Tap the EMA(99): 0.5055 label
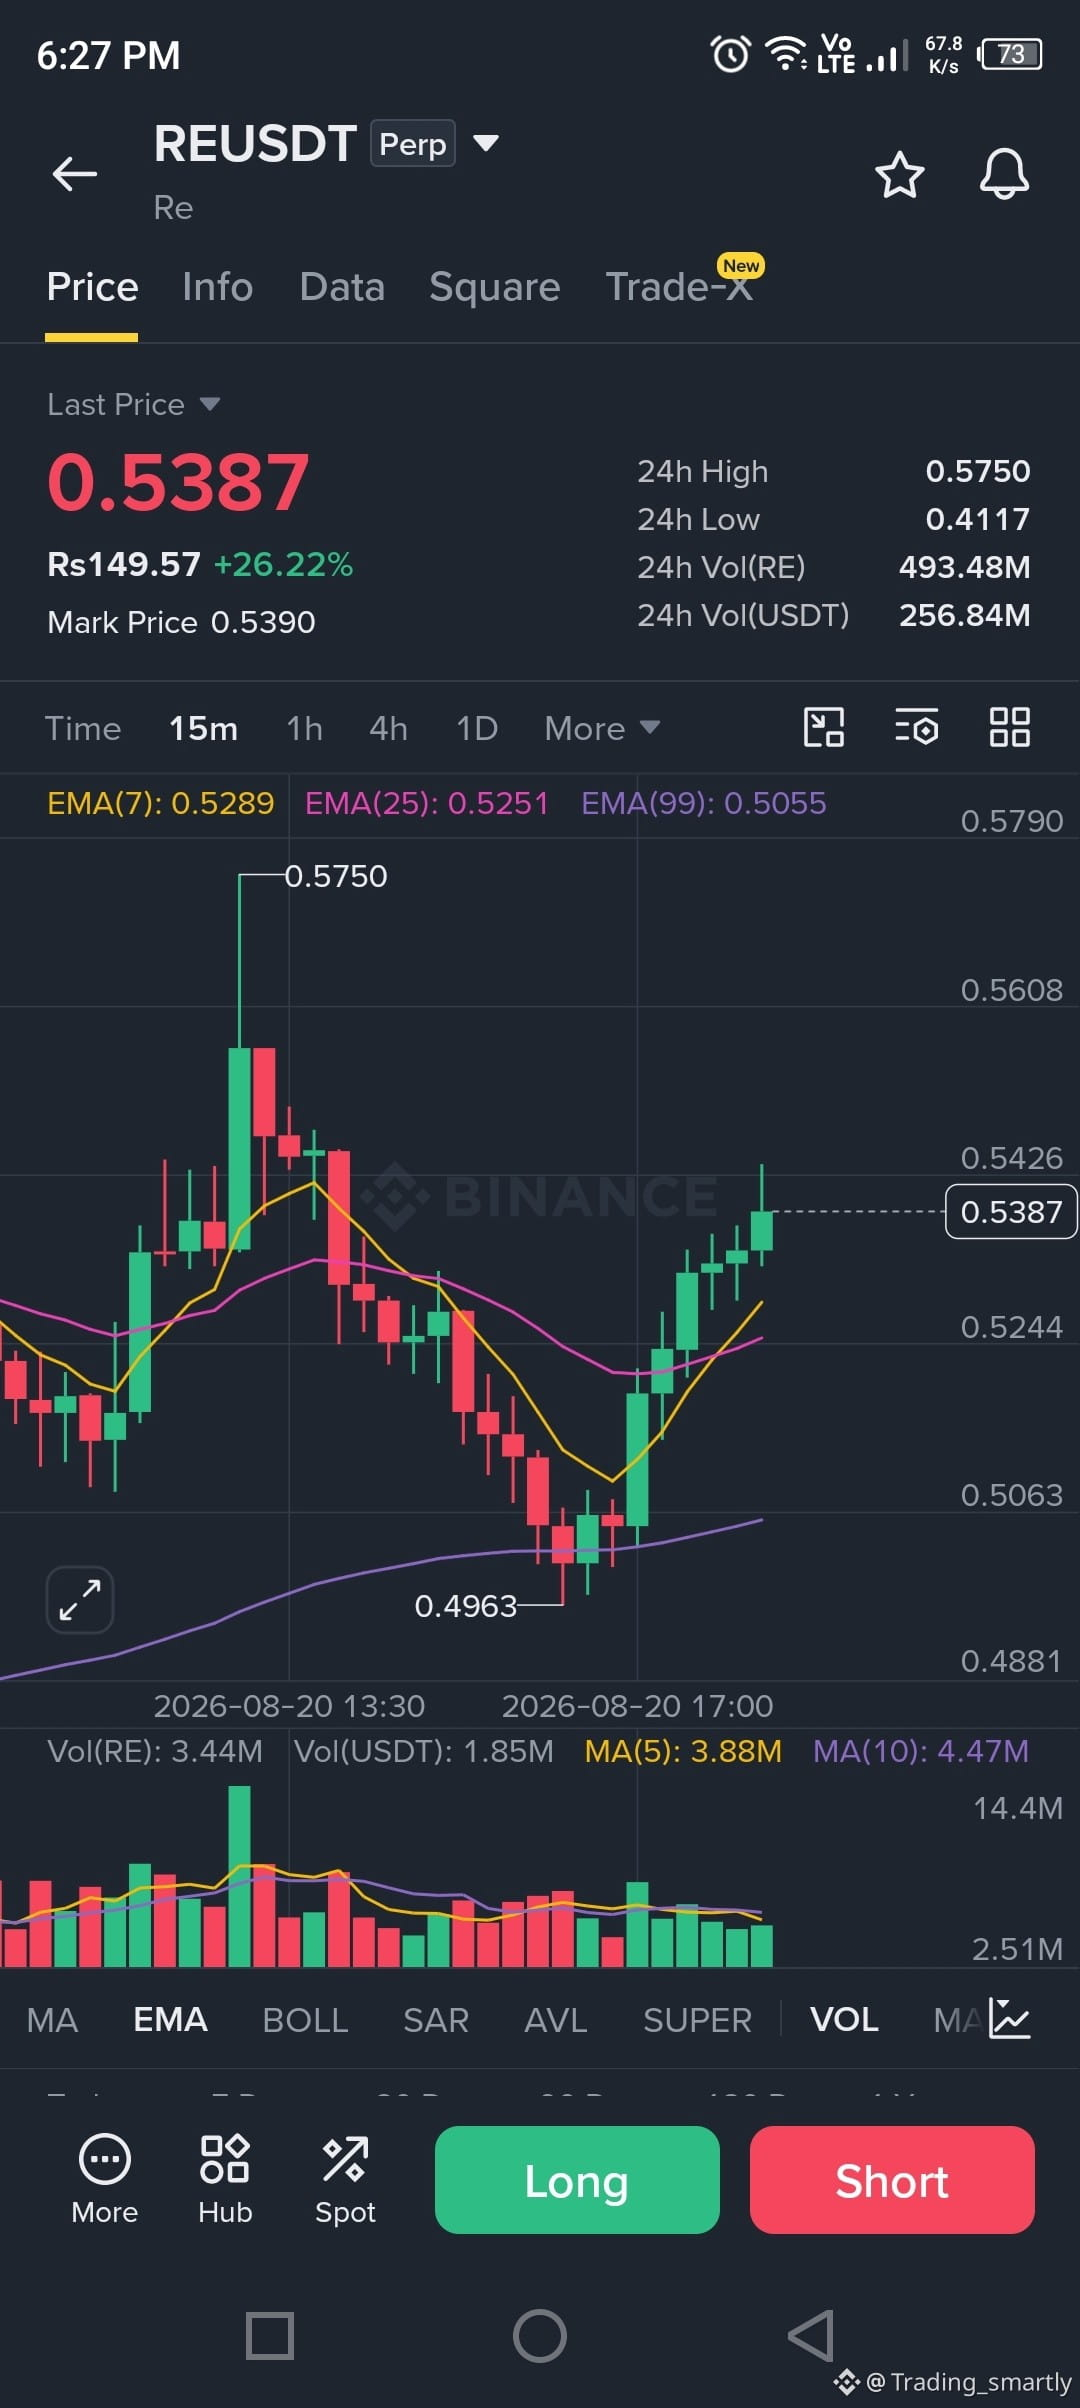 [x=704, y=803]
